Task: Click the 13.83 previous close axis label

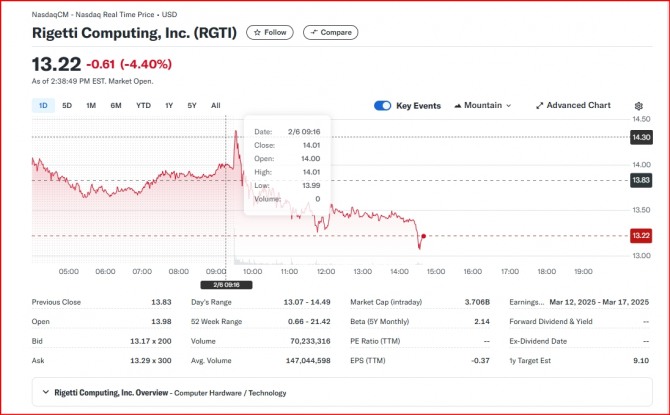Action: point(641,180)
